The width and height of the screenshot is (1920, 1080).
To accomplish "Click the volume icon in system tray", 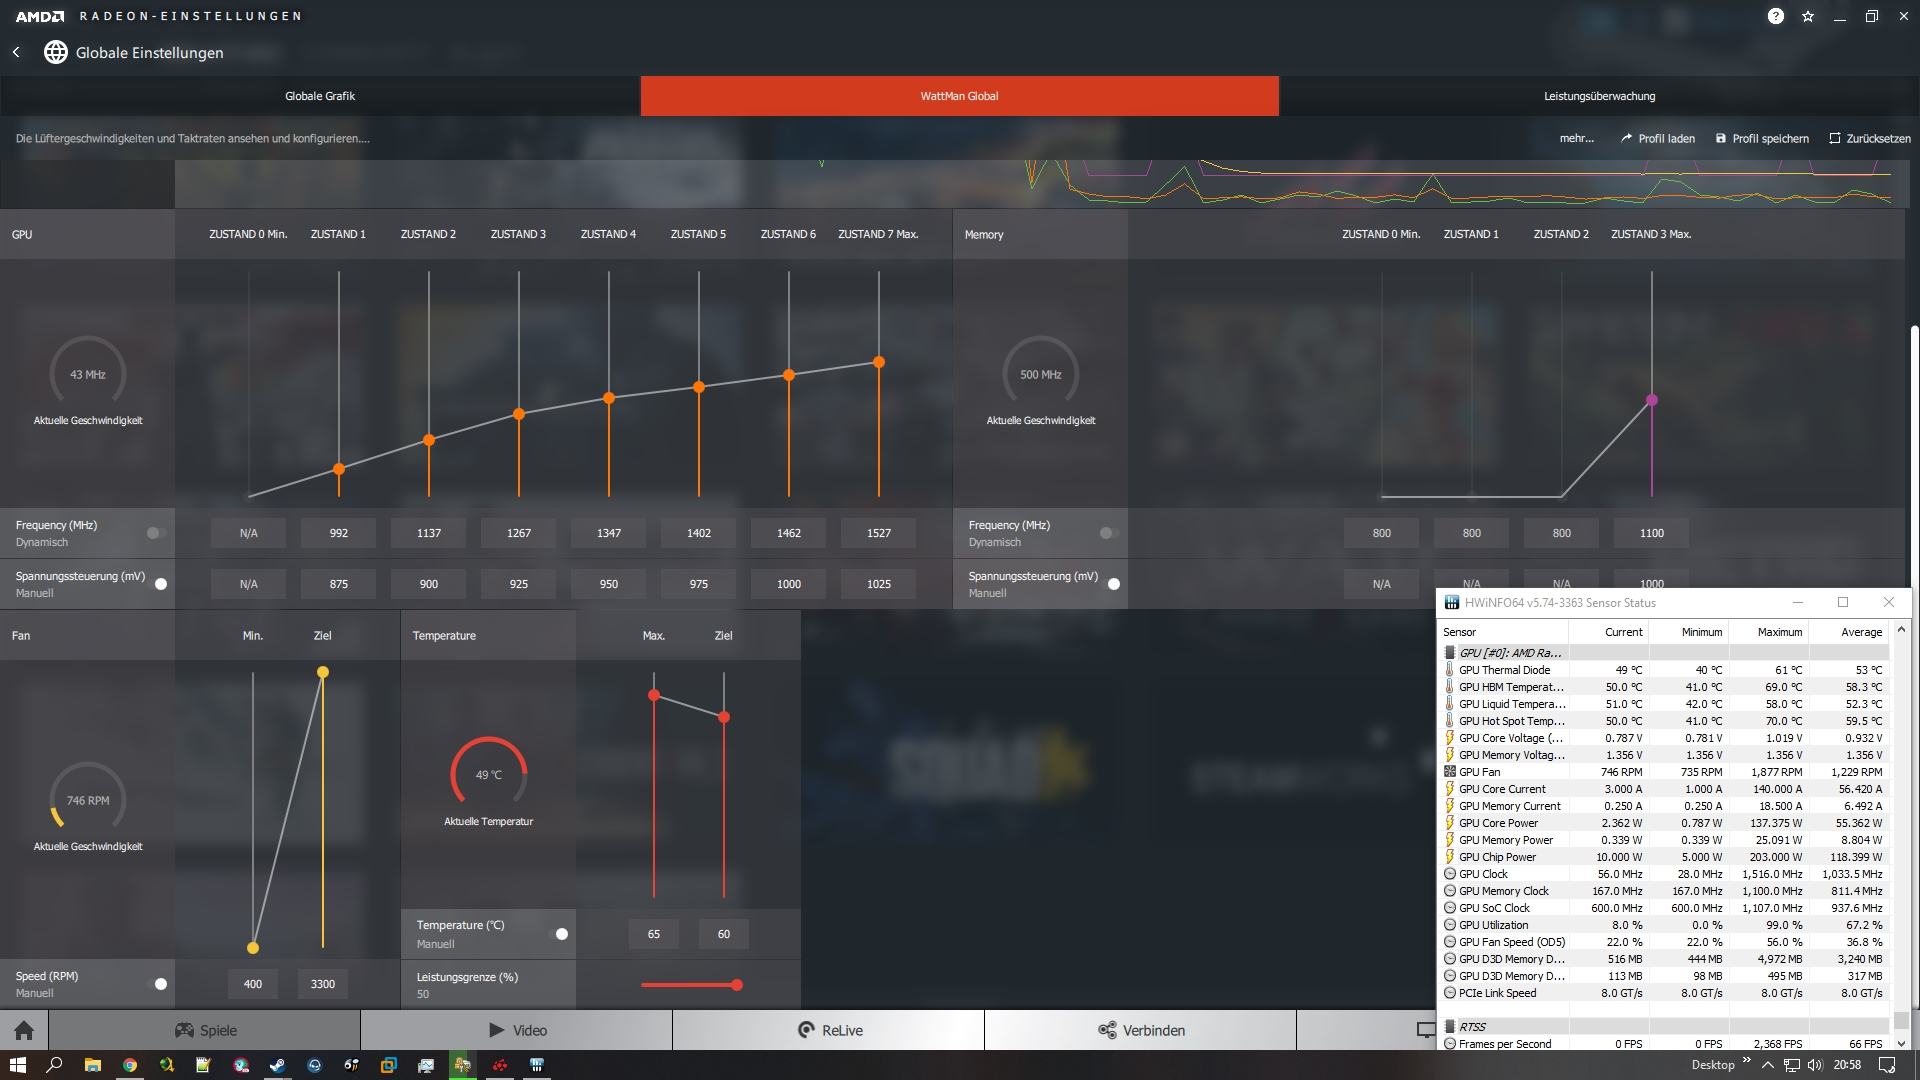I will click(1815, 1065).
